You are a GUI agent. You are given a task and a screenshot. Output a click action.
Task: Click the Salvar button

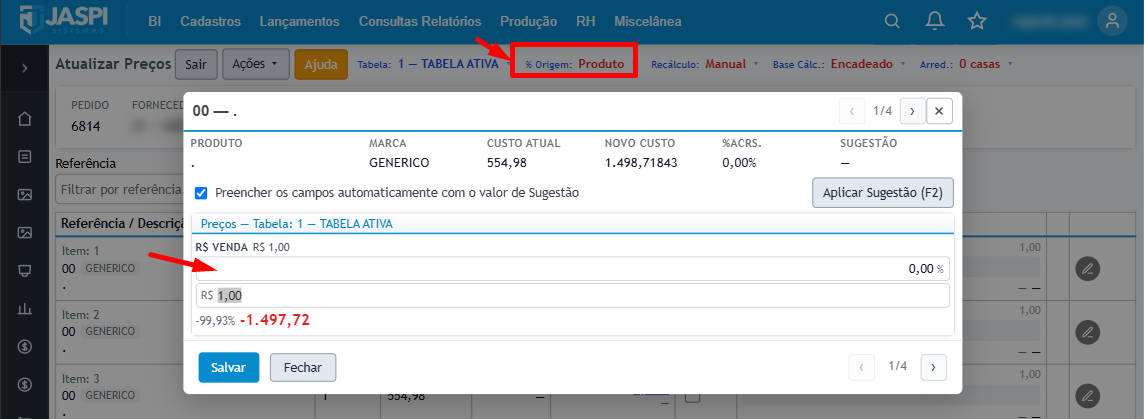click(228, 367)
